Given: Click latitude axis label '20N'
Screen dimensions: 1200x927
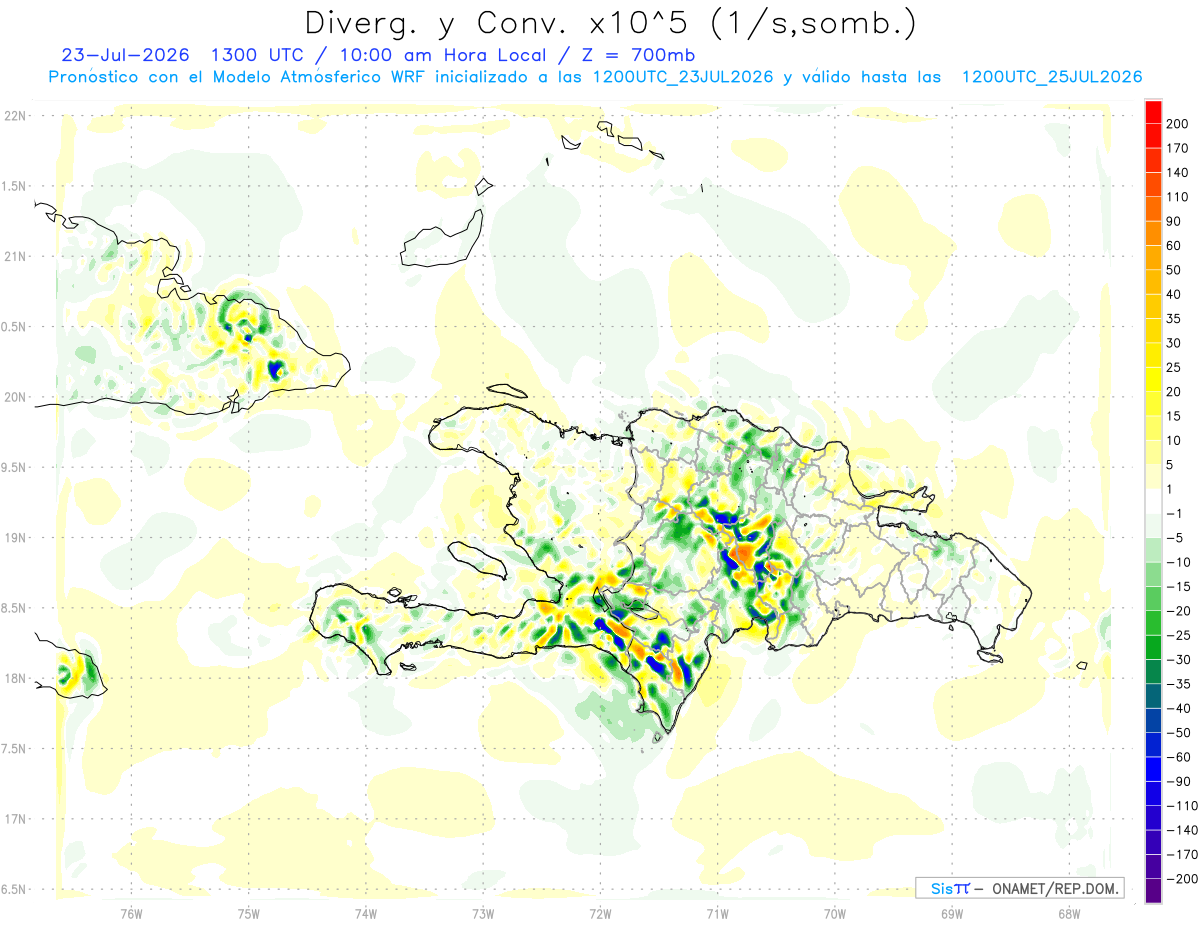Looking at the screenshot, I should pos(15,397).
